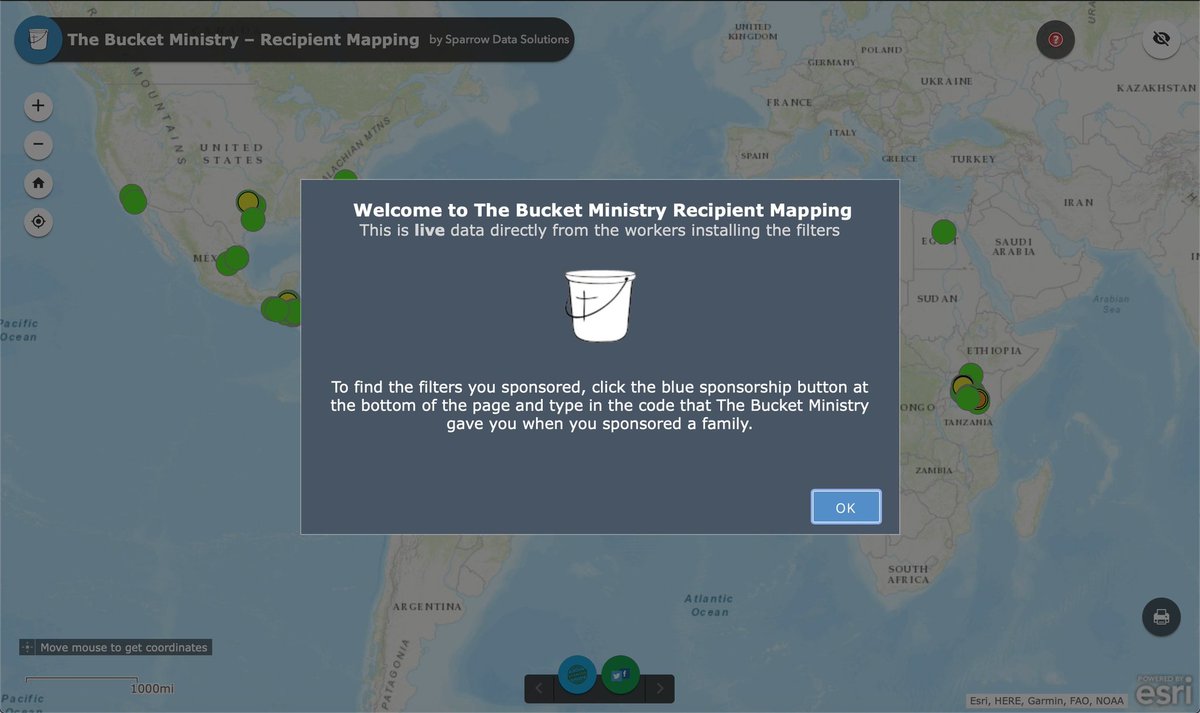The image size is (1200, 713).
Task: Select the 'Move mouse to get coordinates' label
Action: (124, 648)
